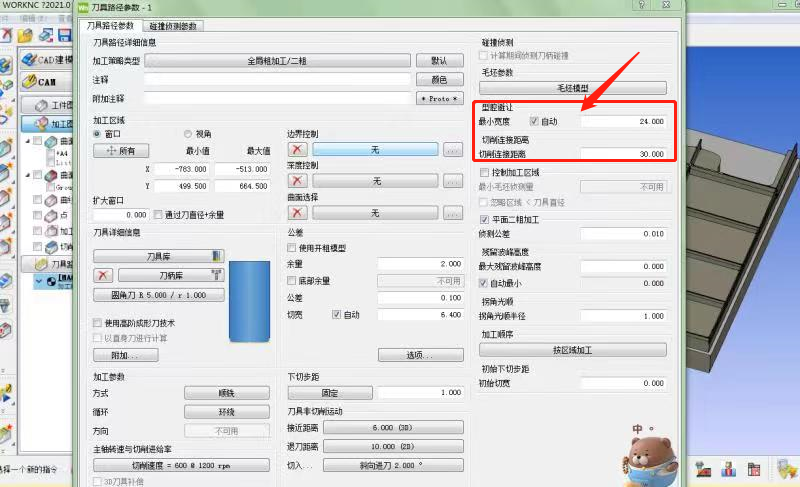The height and width of the screenshot is (487, 800).
Task: Toggle the 自动 checkbox beside 切宽
Action: pos(336,315)
